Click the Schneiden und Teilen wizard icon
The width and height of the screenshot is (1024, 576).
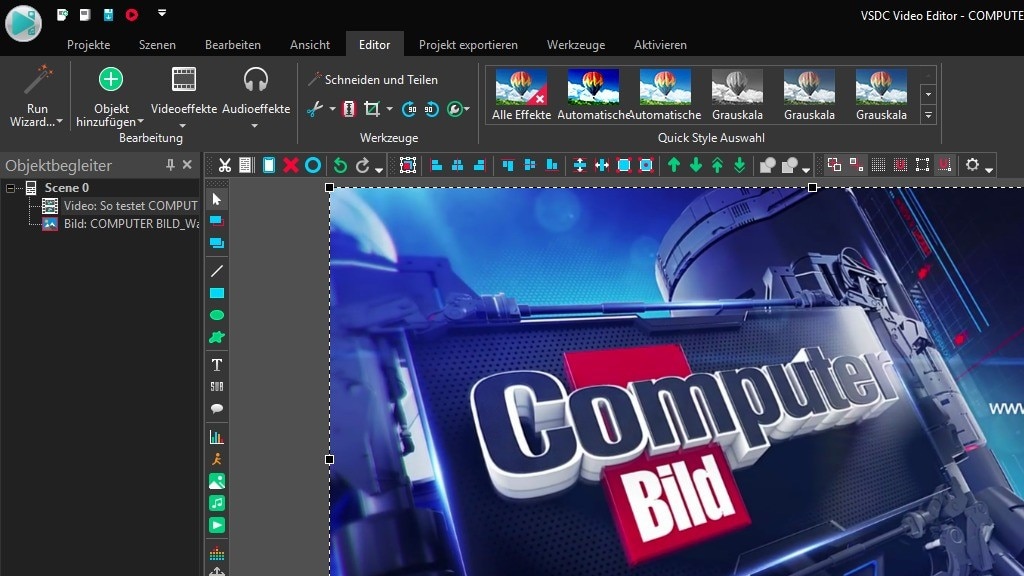click(314, 79)
